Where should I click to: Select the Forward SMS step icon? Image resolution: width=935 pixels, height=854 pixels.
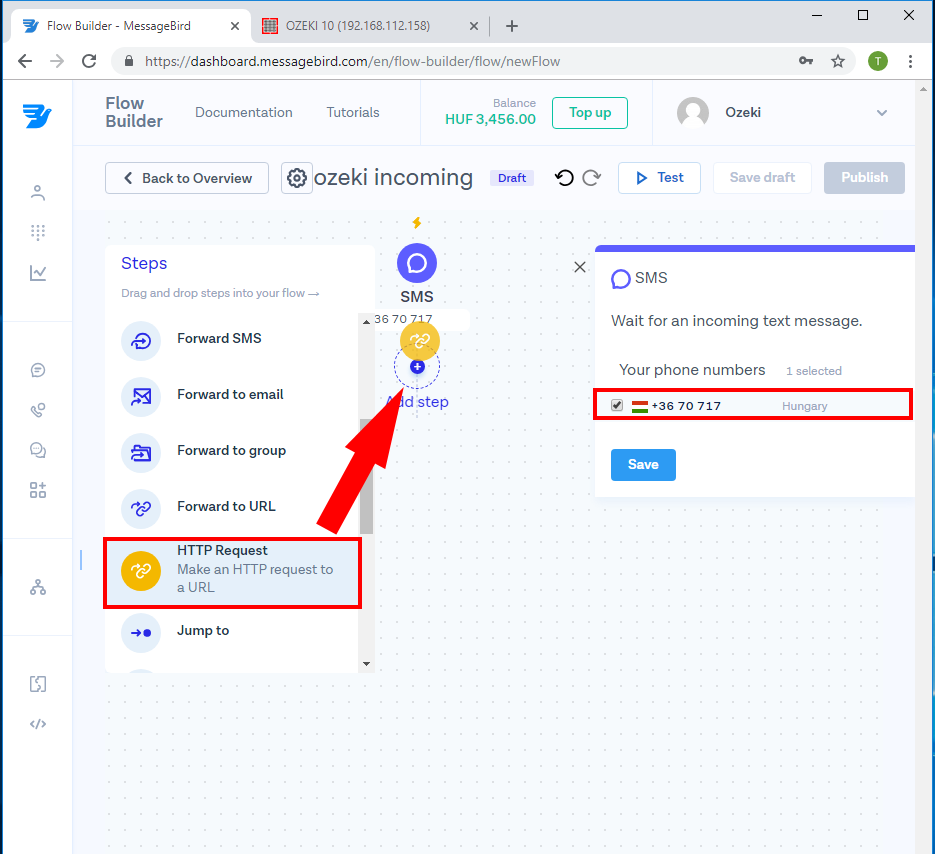coord(141,341)
